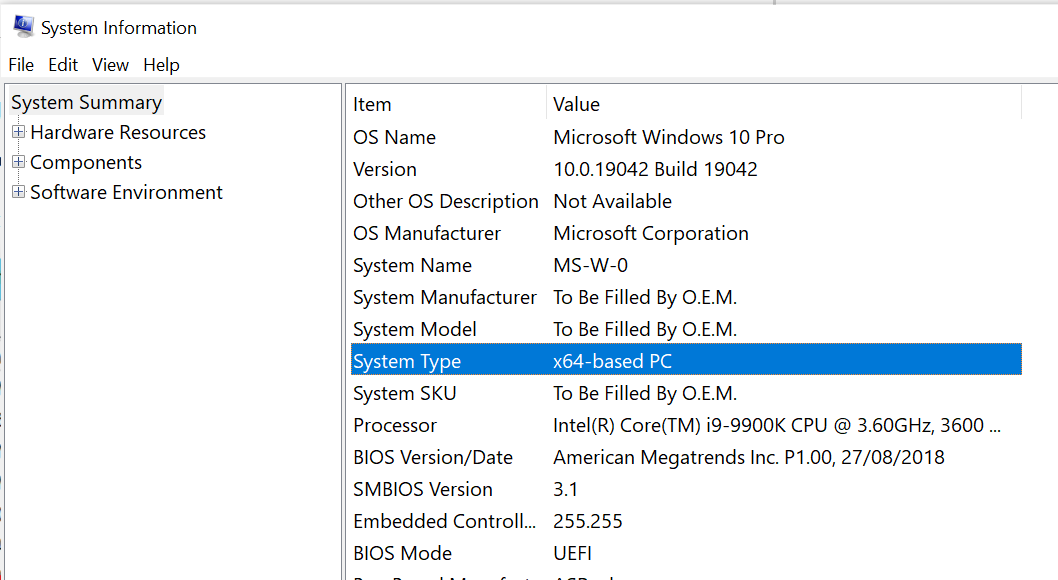
Task: Click the Microsoft Corporation value
Action: click(x=651, y=233)
